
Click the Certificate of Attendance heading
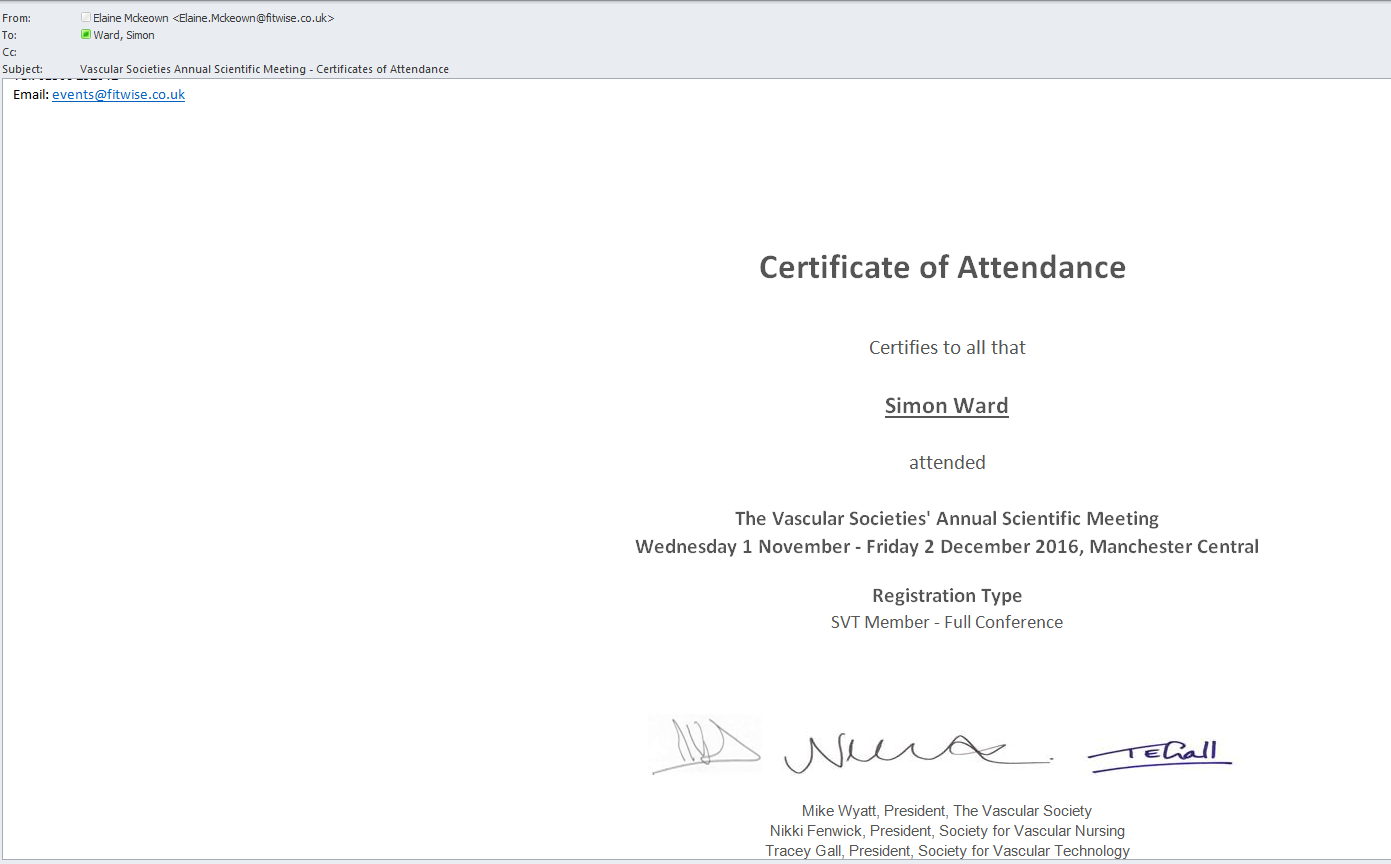[942, 267]
